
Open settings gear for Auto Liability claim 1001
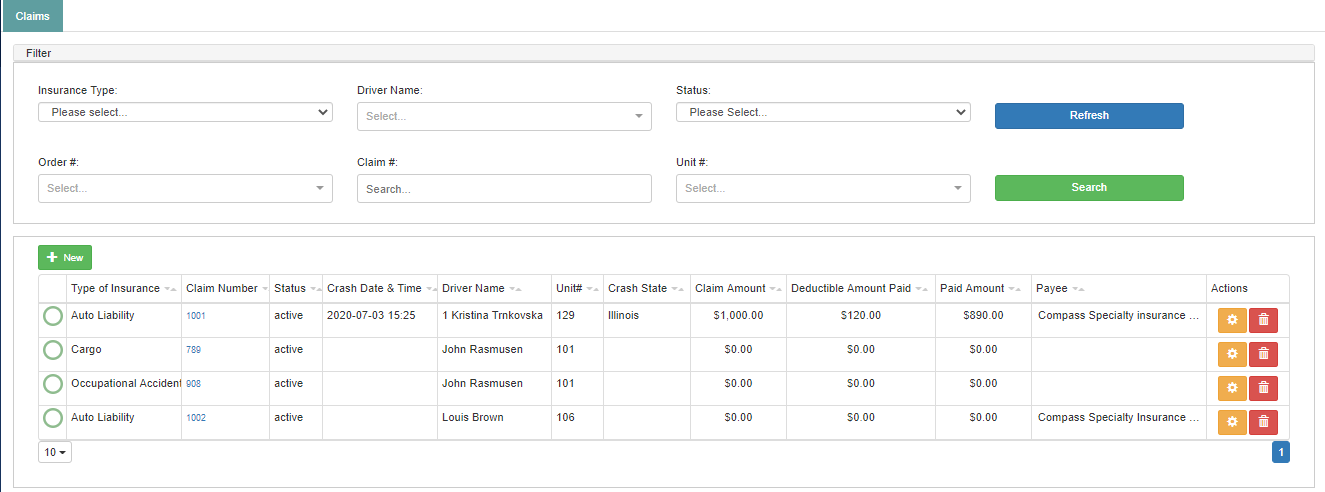1232,320
